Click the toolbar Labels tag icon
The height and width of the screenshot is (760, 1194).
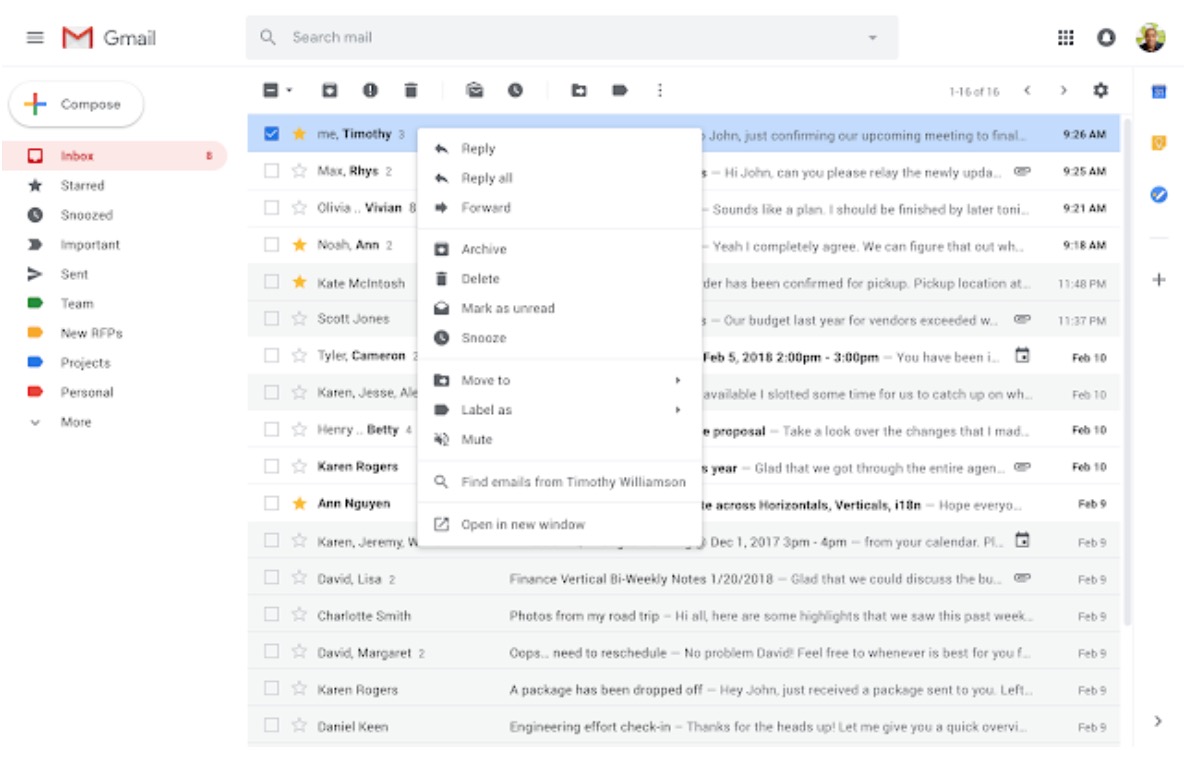620,91
